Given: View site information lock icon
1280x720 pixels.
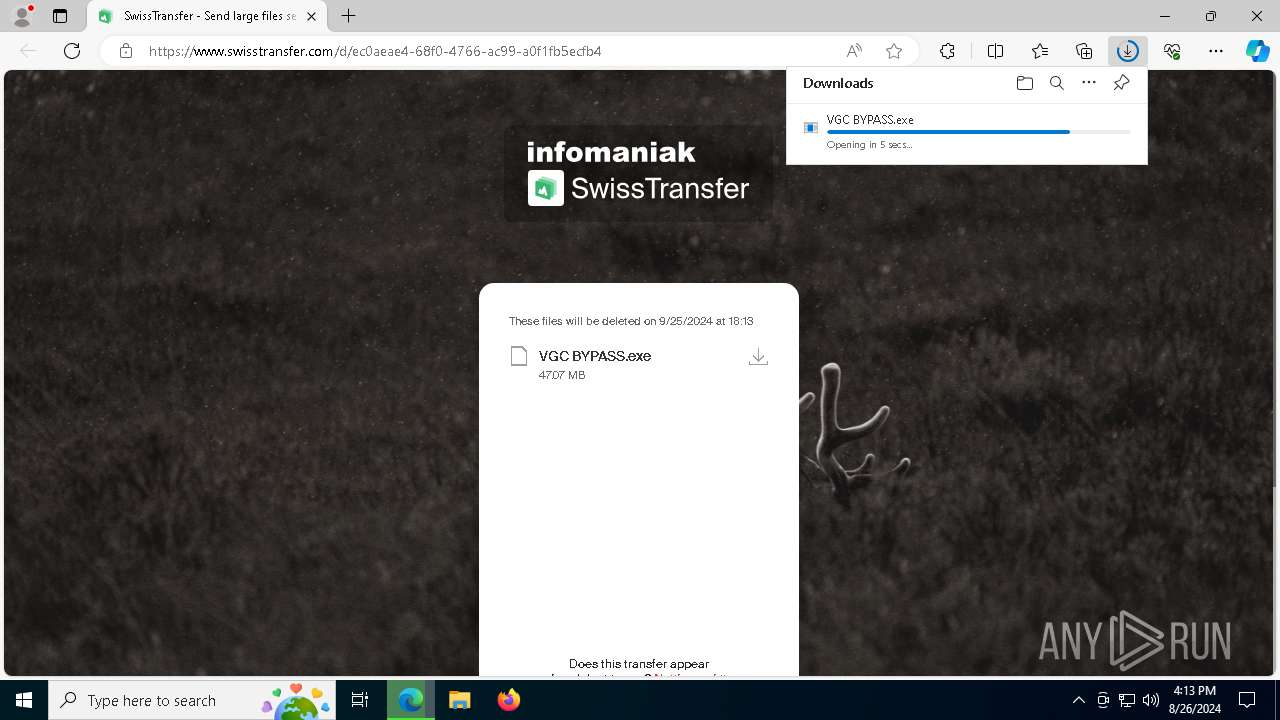Looking at the screenshot, I should (126, 51).
